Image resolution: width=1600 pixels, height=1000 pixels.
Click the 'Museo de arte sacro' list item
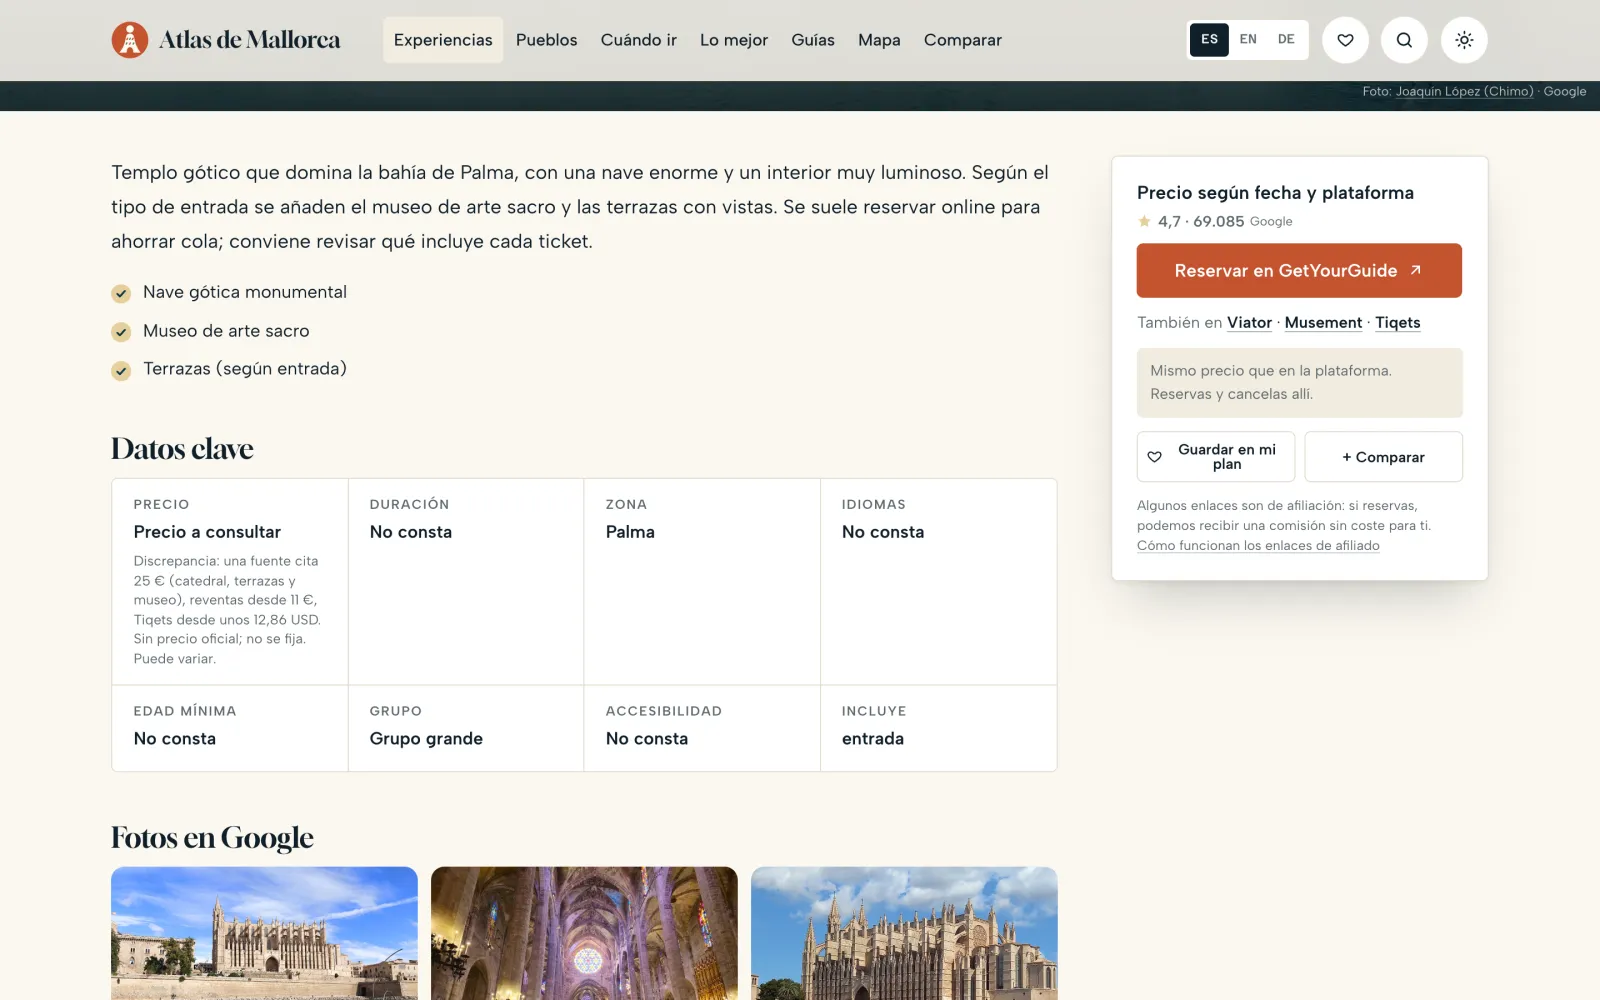tap(210, 331)
